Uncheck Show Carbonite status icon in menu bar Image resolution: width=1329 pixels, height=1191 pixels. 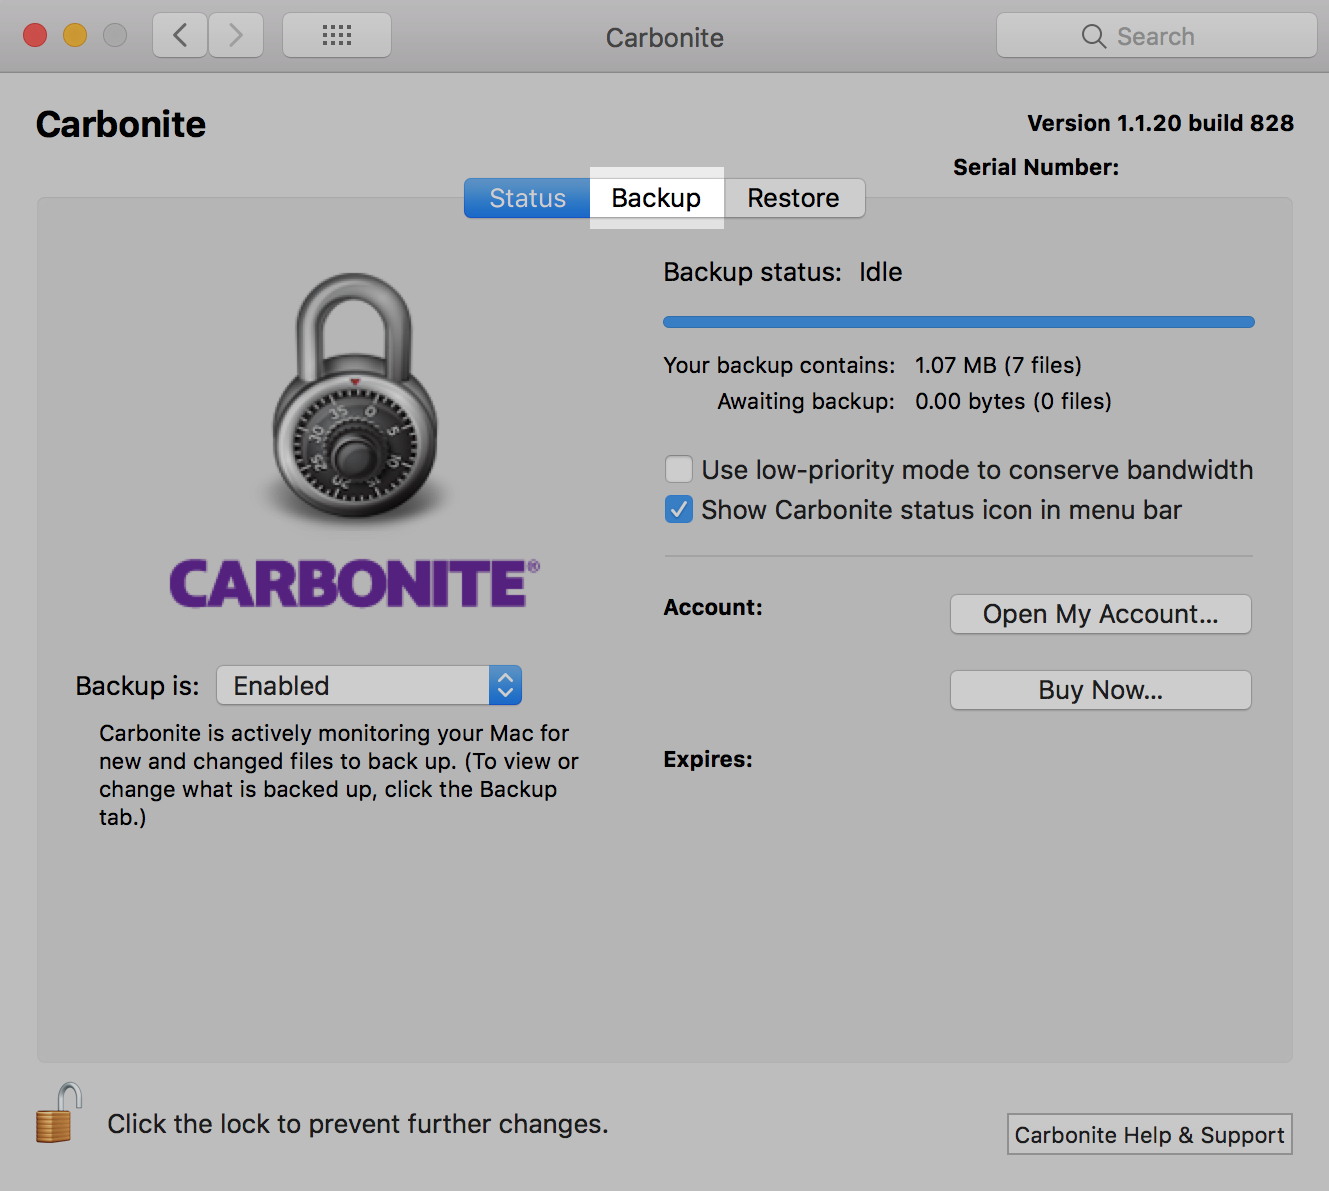click(x=679, y=510)
